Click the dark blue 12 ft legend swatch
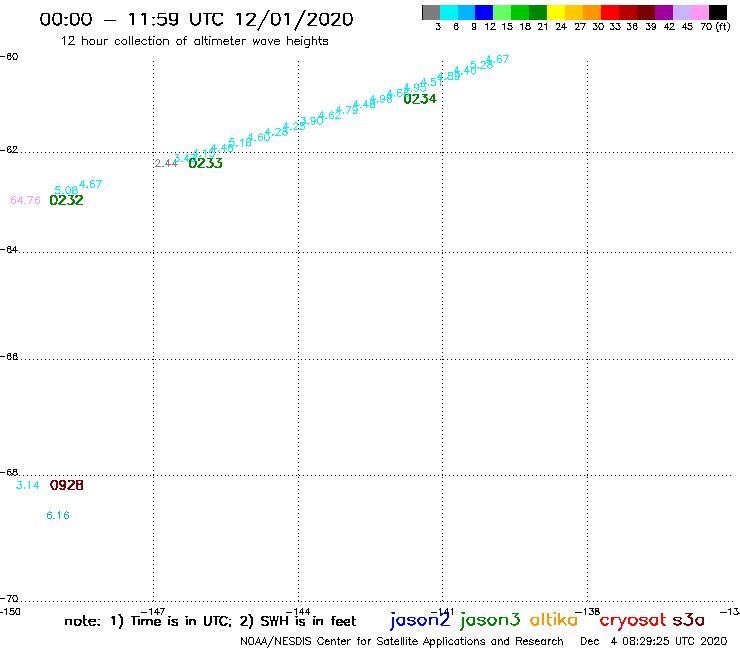 tap(485, 12)
